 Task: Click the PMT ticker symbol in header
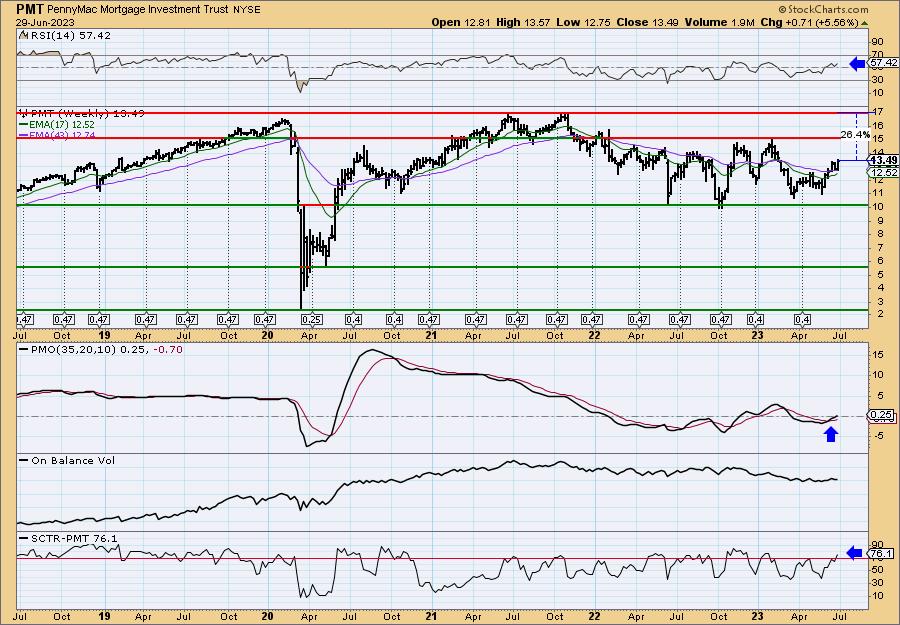tap(29, 9)
